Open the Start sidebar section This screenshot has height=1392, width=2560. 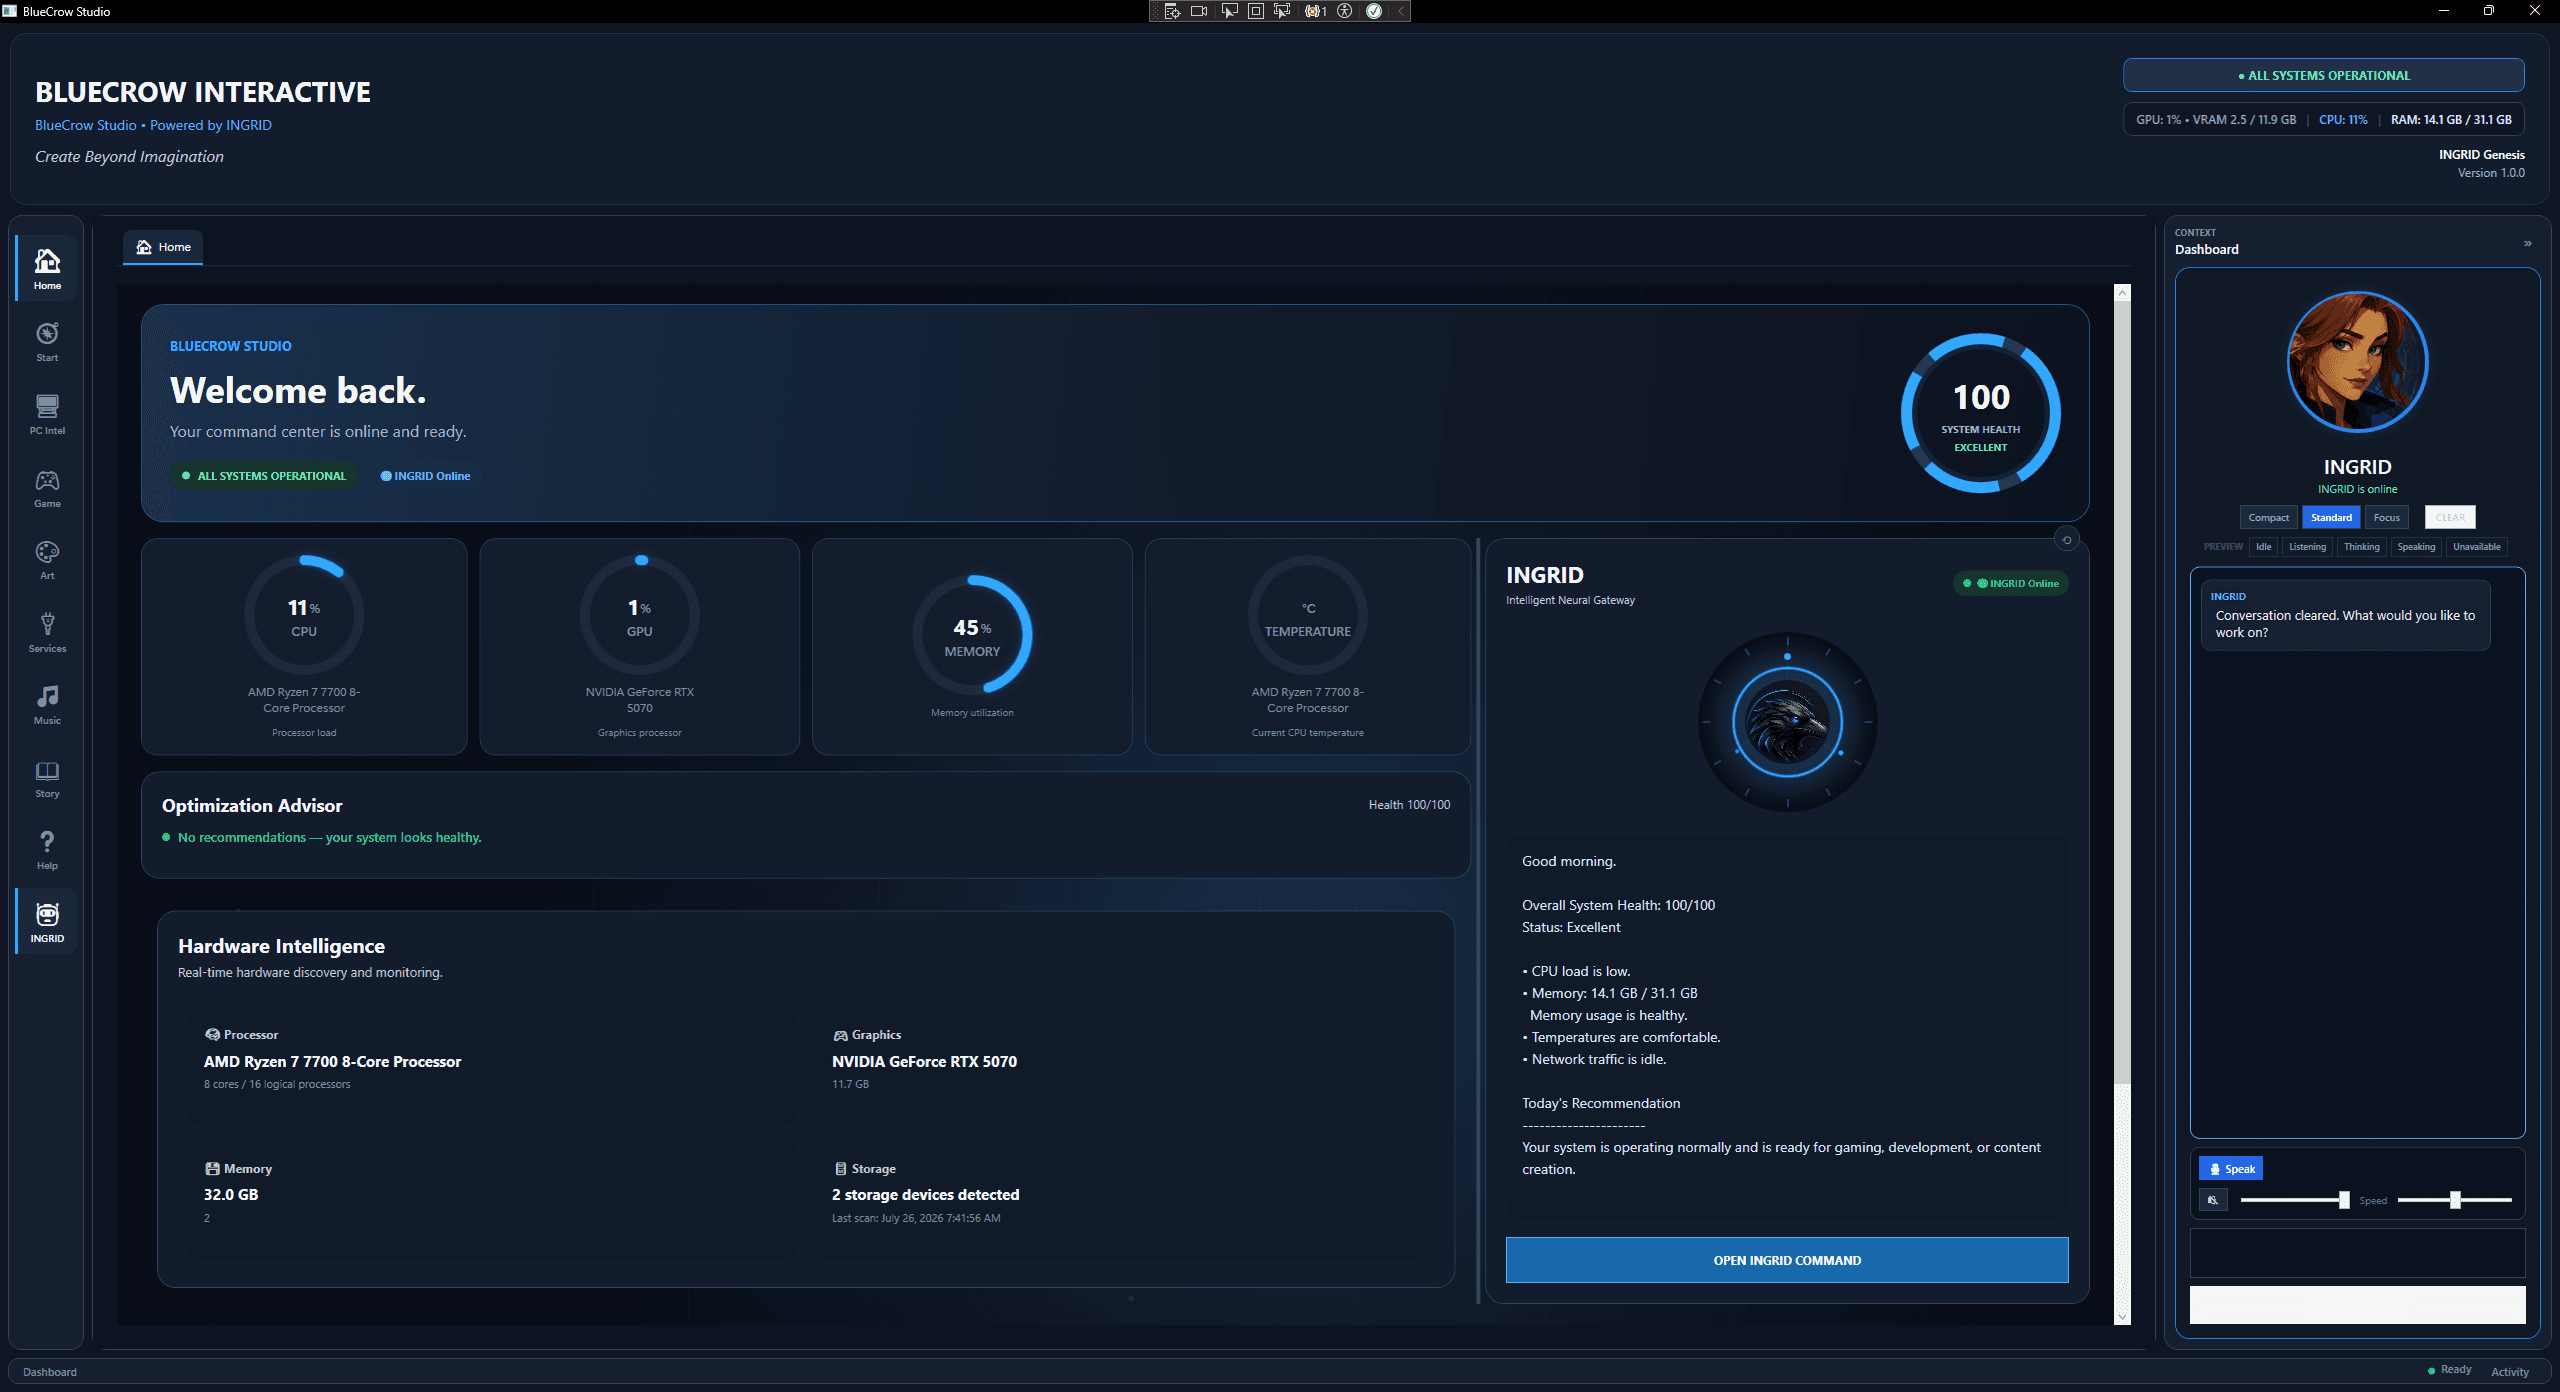point(47,342)
